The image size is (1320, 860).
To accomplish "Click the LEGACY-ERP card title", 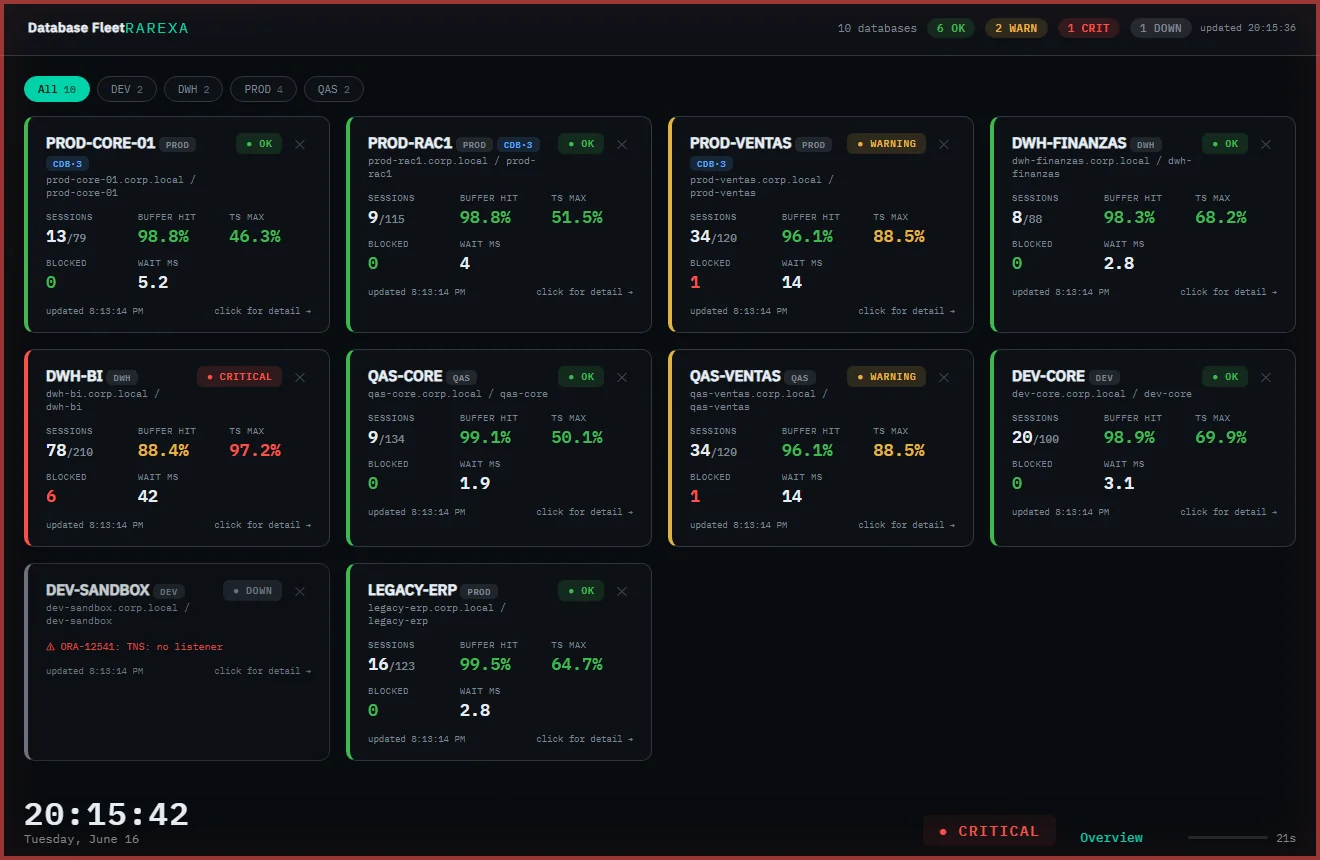I will (x=412, y=590).
